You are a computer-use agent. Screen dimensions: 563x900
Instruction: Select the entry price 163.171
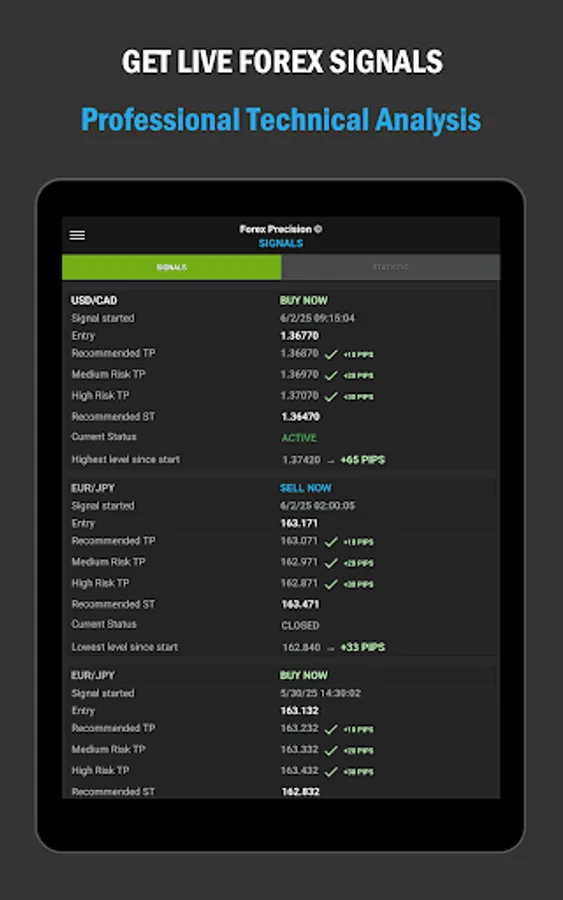[x=299, y=523]
